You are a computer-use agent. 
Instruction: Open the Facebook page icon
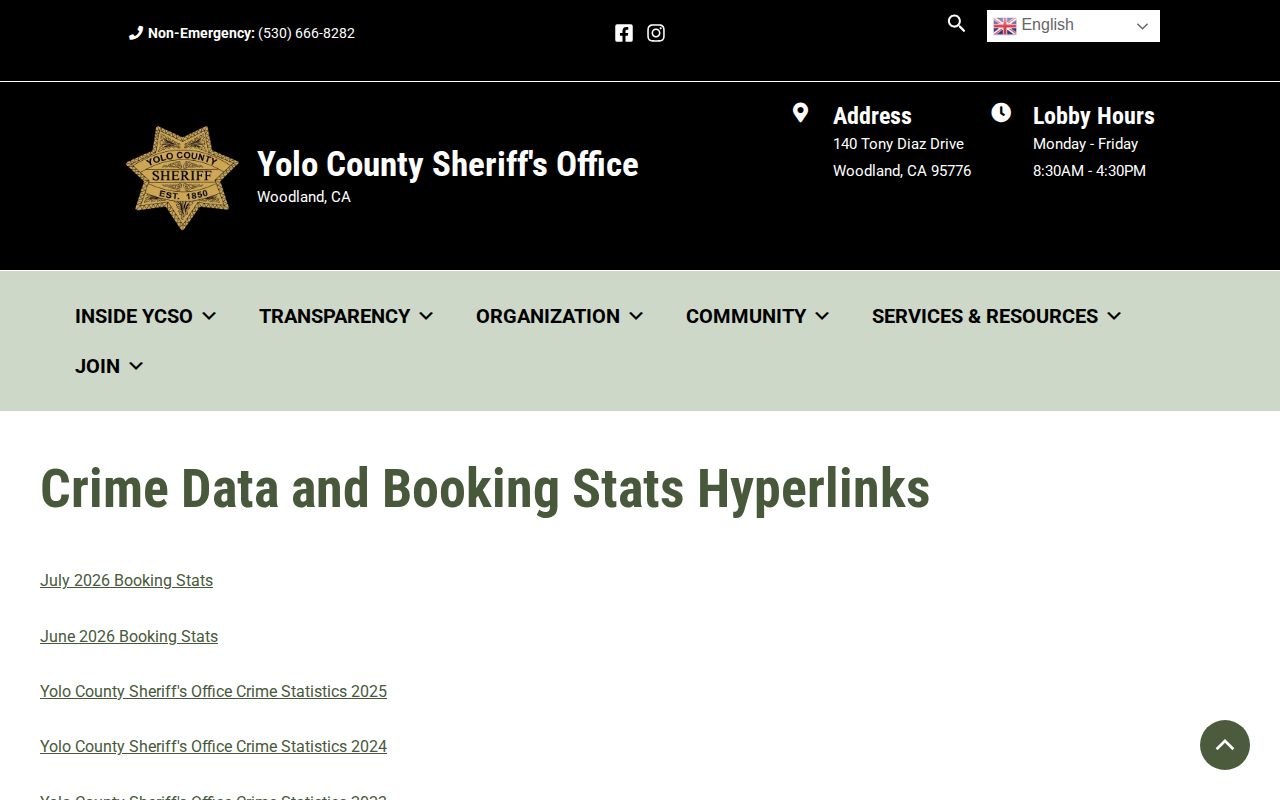624,33
